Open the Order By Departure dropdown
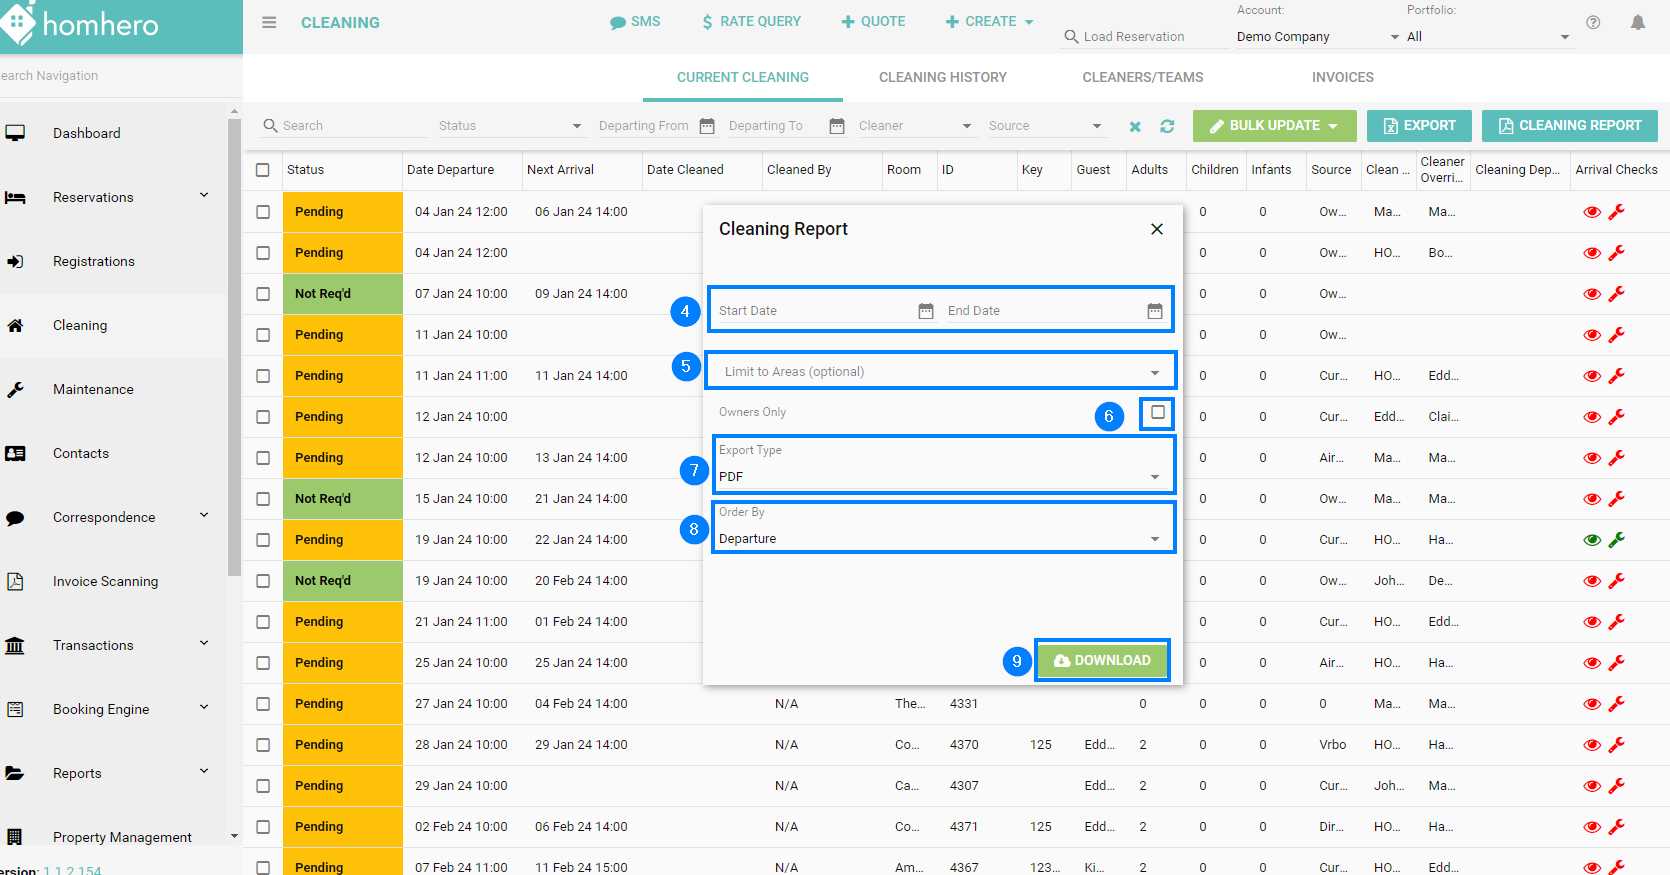Image resolution: width=1670 pixels, height=875 pixels. tap(940, 538)
